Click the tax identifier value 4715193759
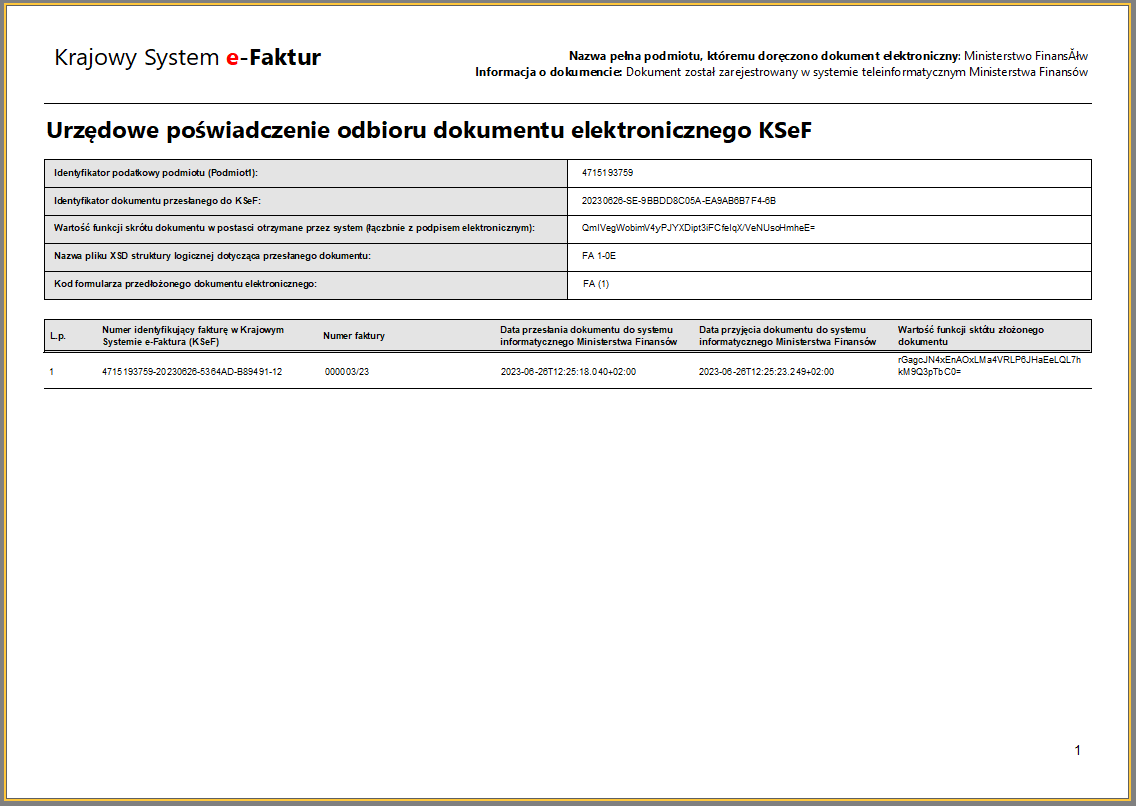 pos(607,173)
